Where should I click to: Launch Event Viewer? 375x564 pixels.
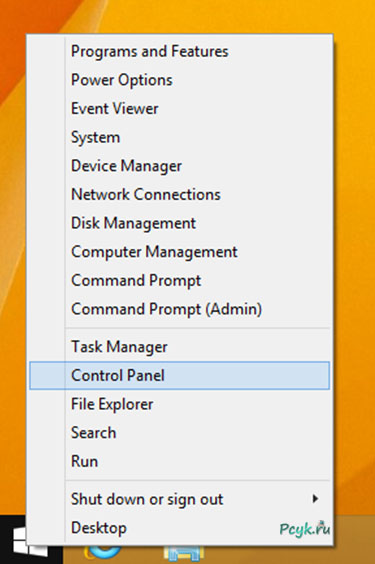[115, 109]
